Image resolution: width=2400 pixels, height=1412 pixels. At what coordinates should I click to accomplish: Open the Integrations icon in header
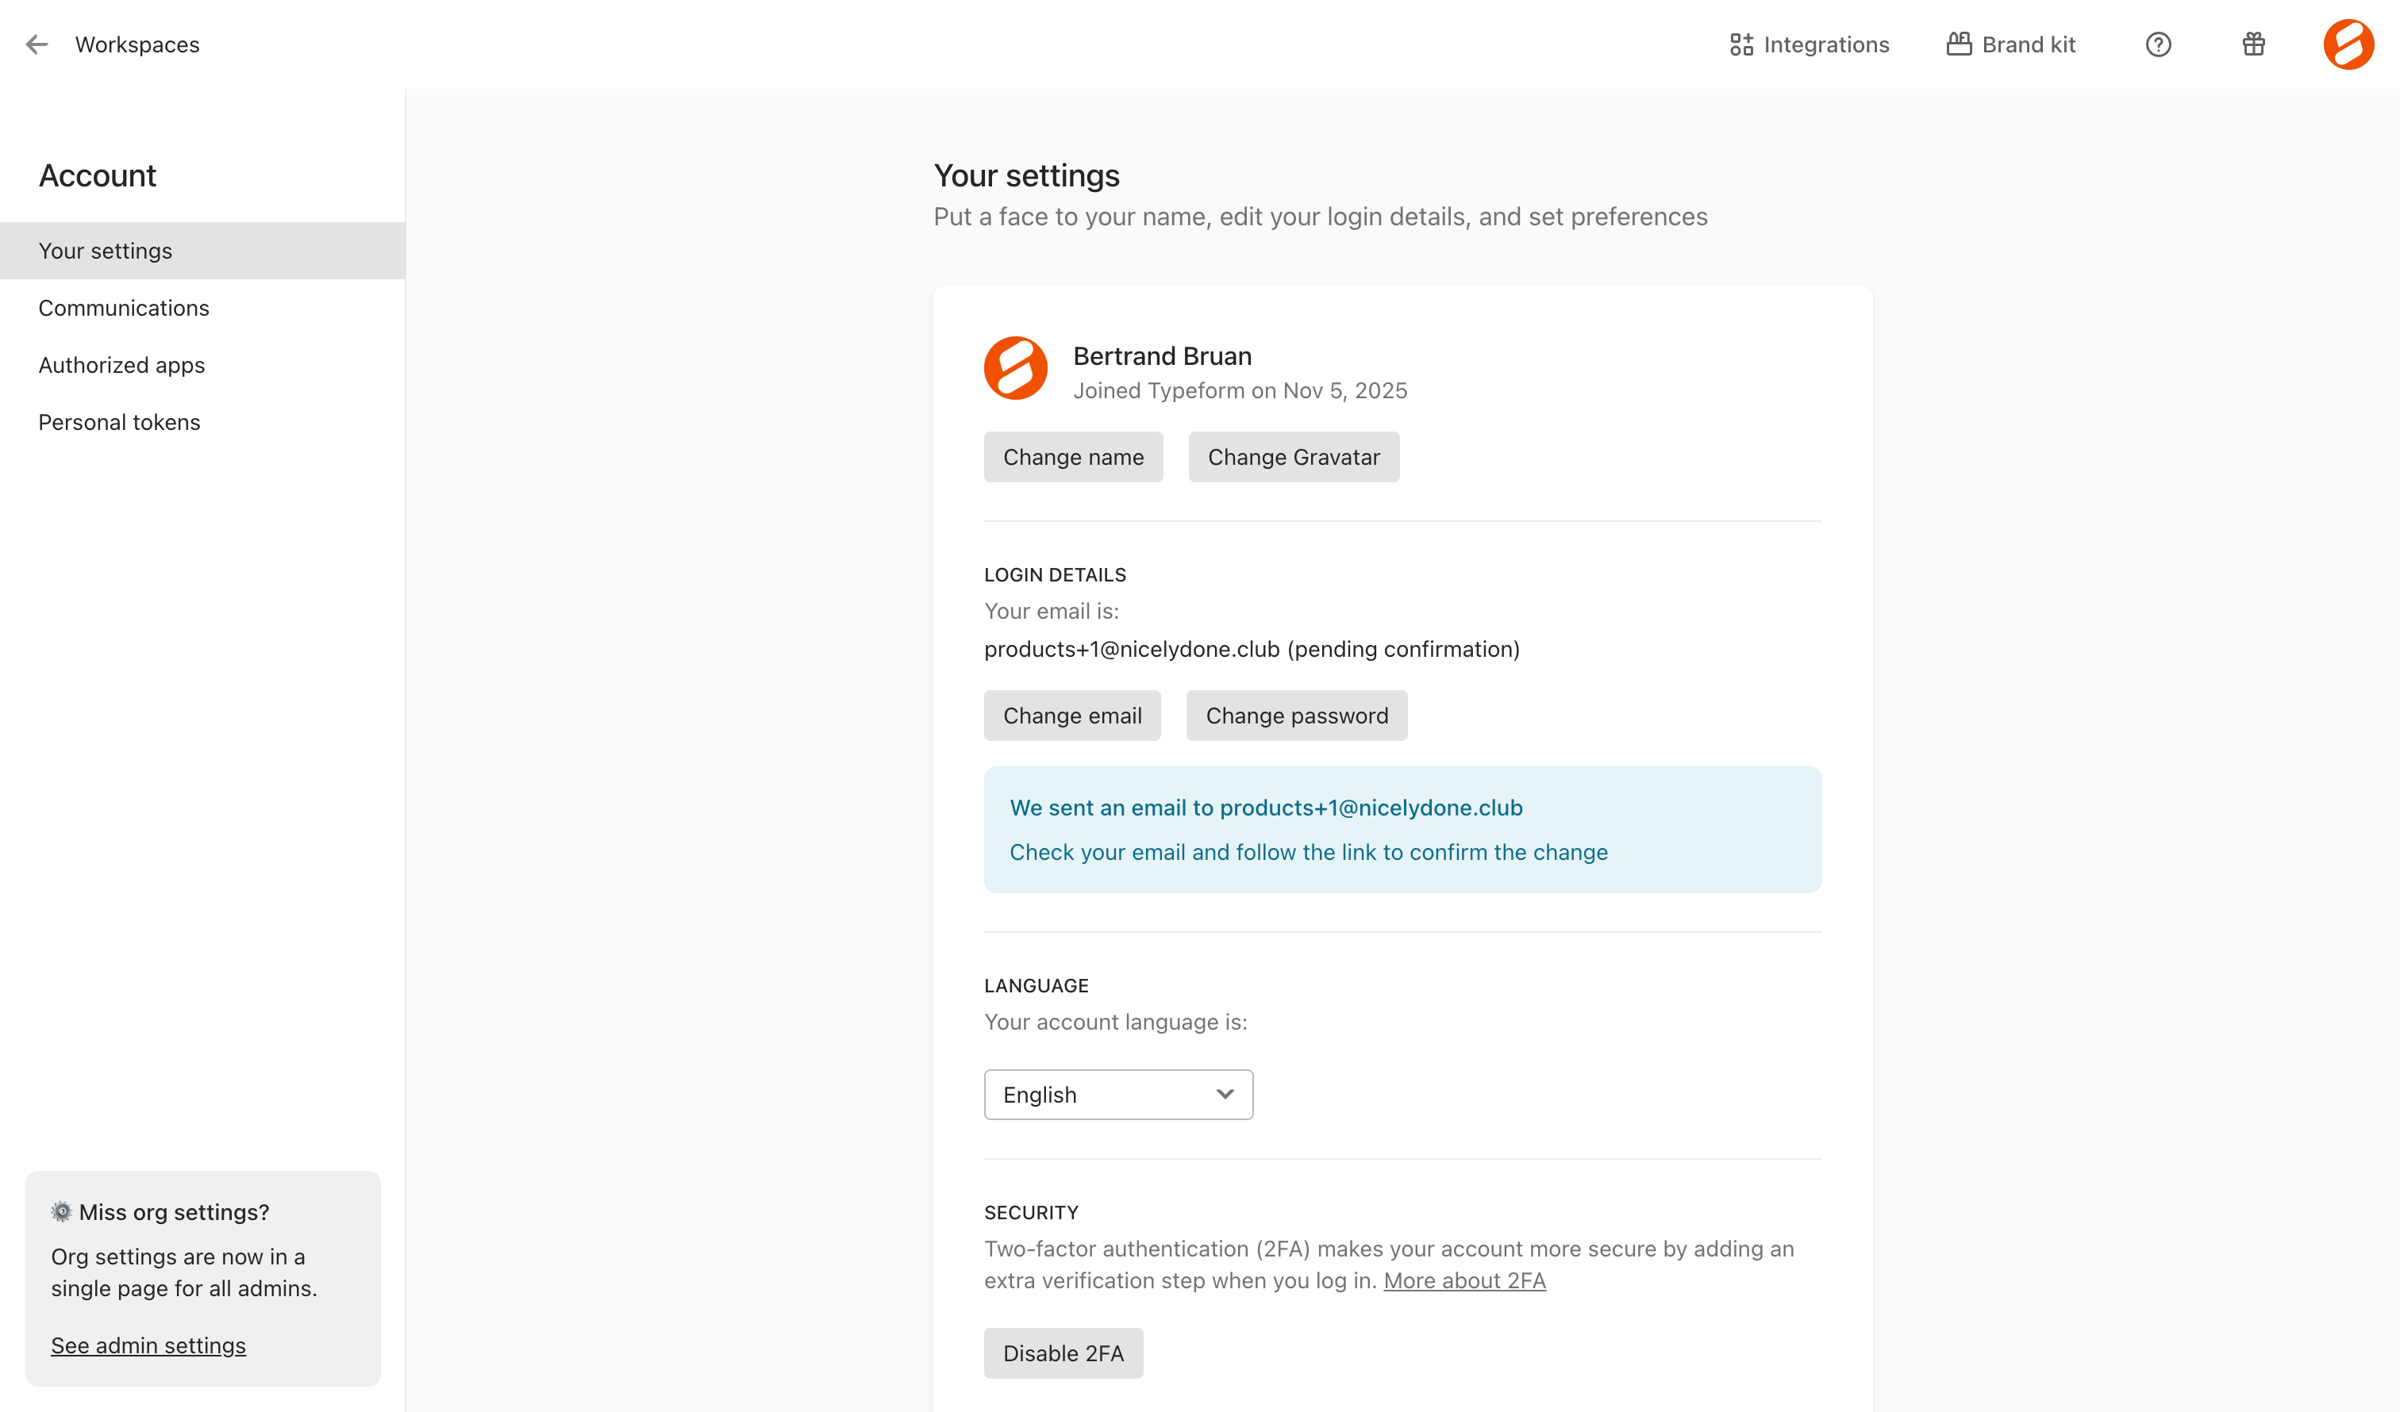(1741, 44)
